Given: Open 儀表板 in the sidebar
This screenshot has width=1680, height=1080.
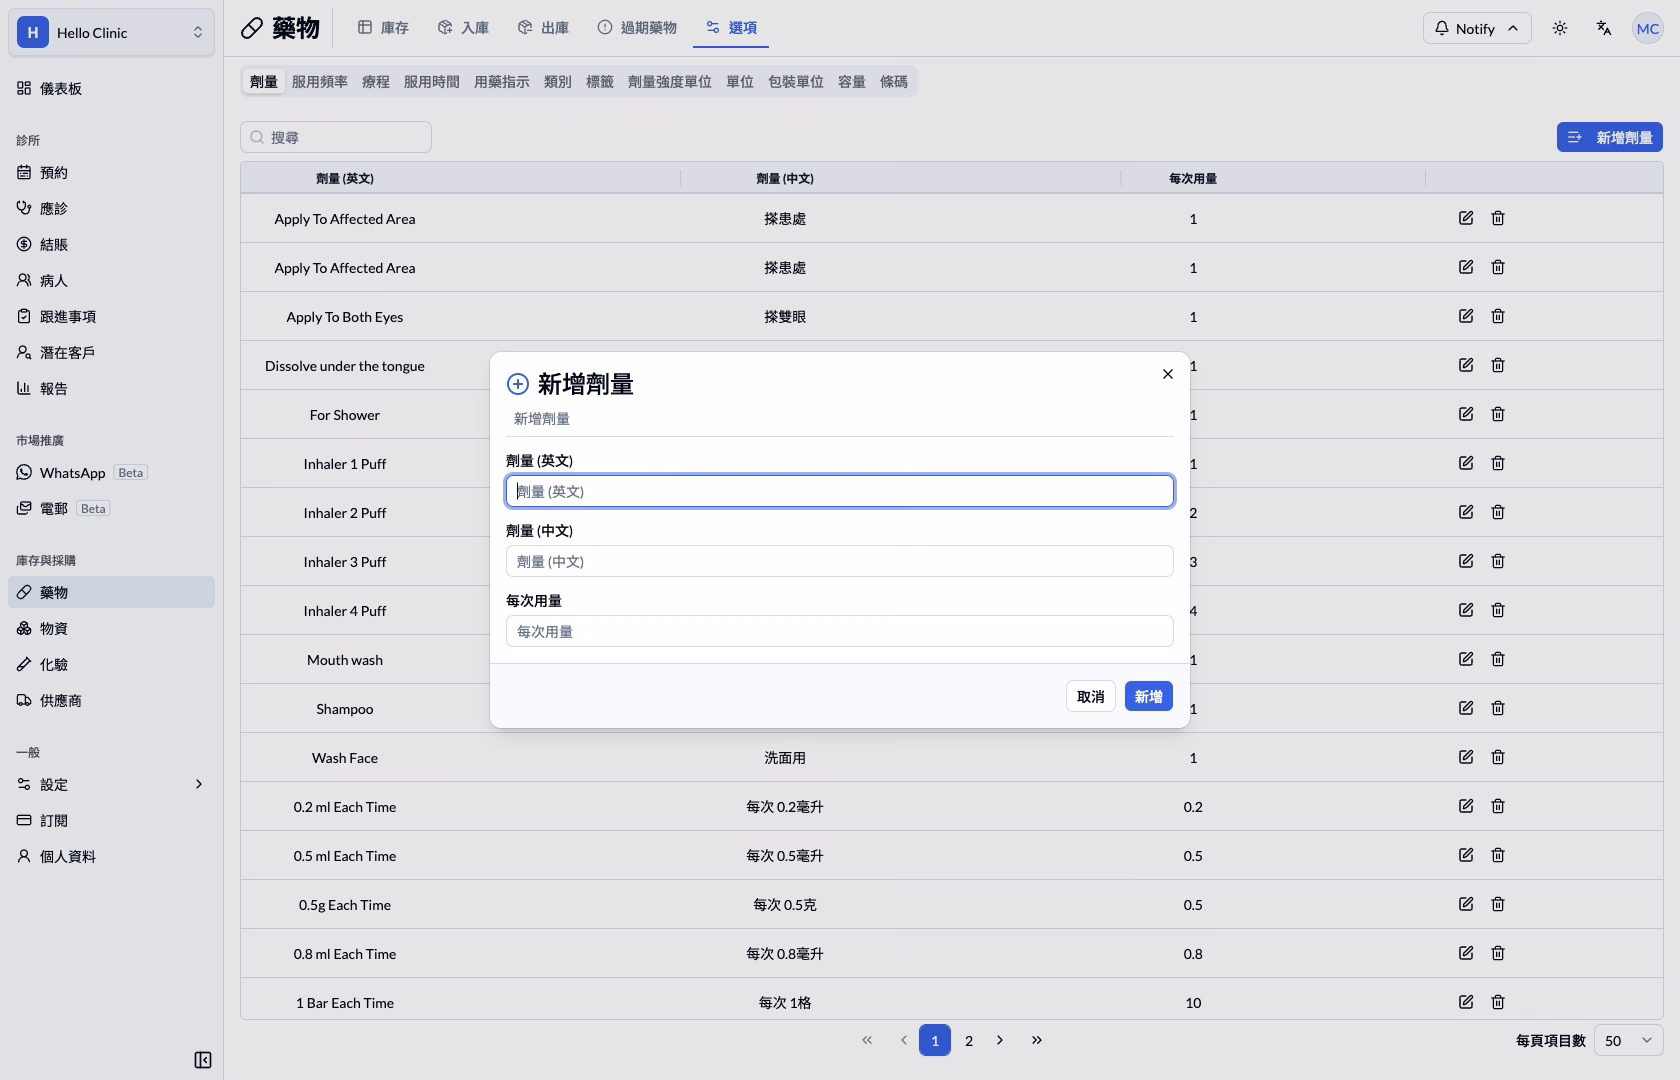Looking at the screenshot, I should (112, 88).
